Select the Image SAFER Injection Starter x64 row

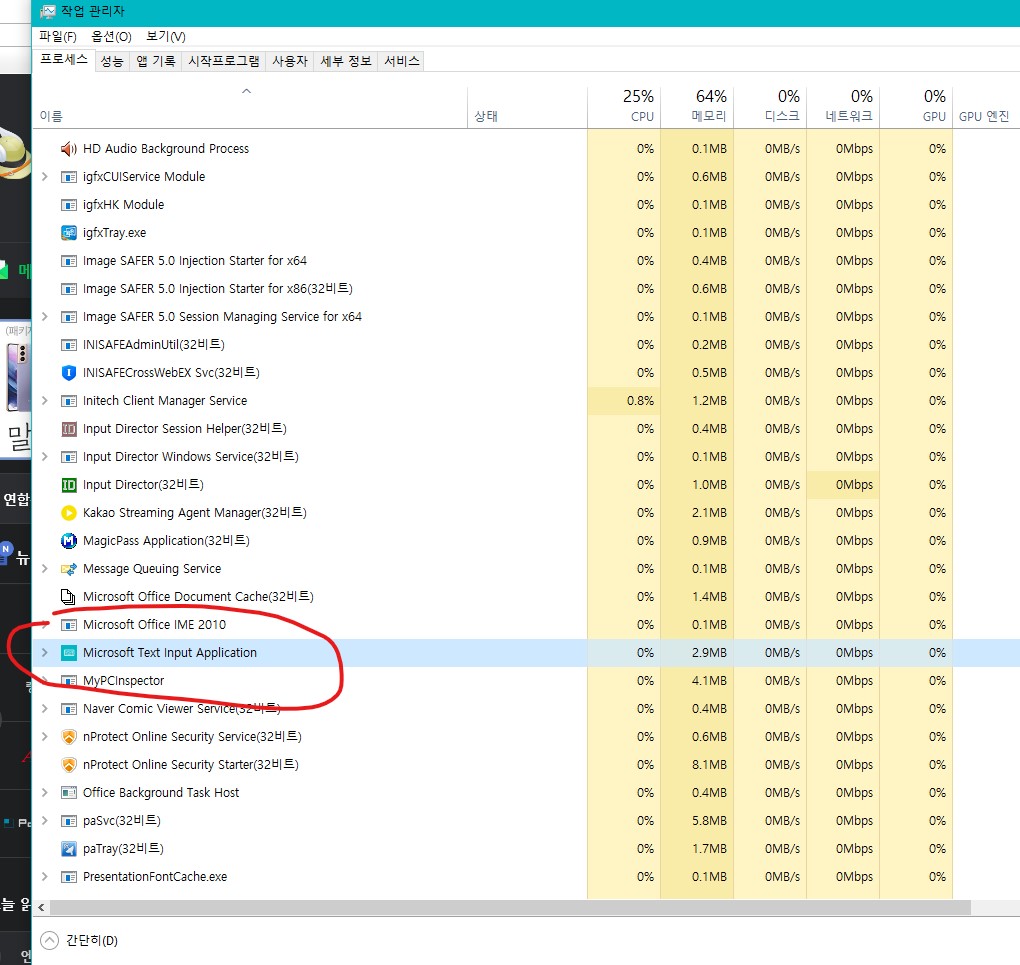tap(526, 261)
